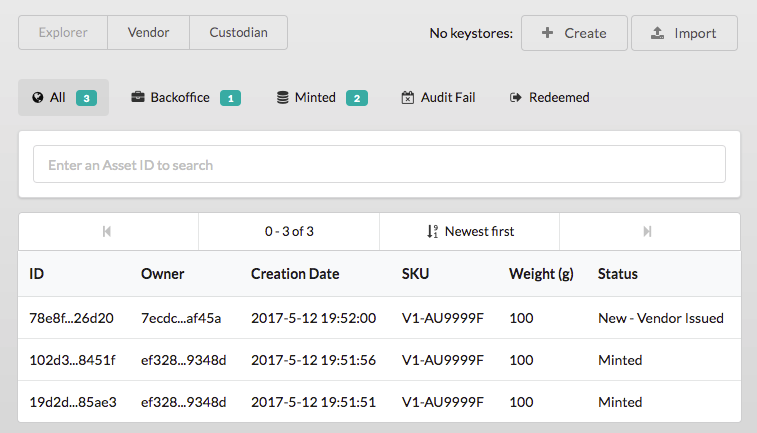Click the Audit Fail calendar icon
Screen dimensions: 757x433
pyautogui.click(x=407, y=98)
